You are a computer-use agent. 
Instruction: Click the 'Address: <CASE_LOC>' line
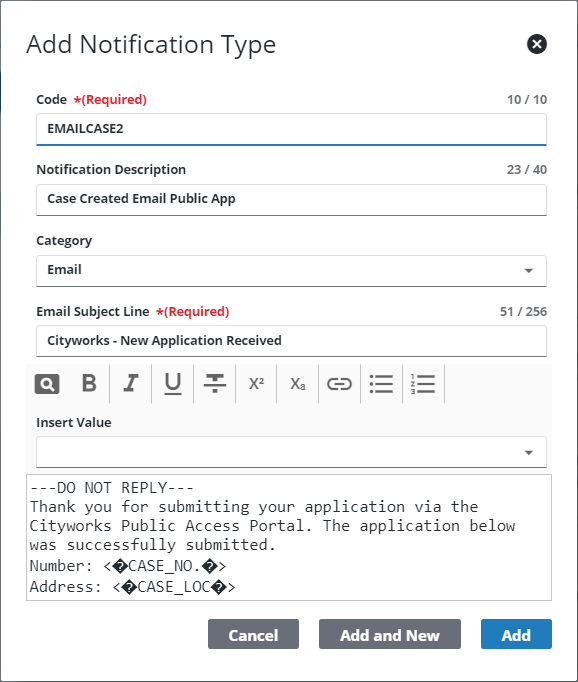click(x=132, y=587)
